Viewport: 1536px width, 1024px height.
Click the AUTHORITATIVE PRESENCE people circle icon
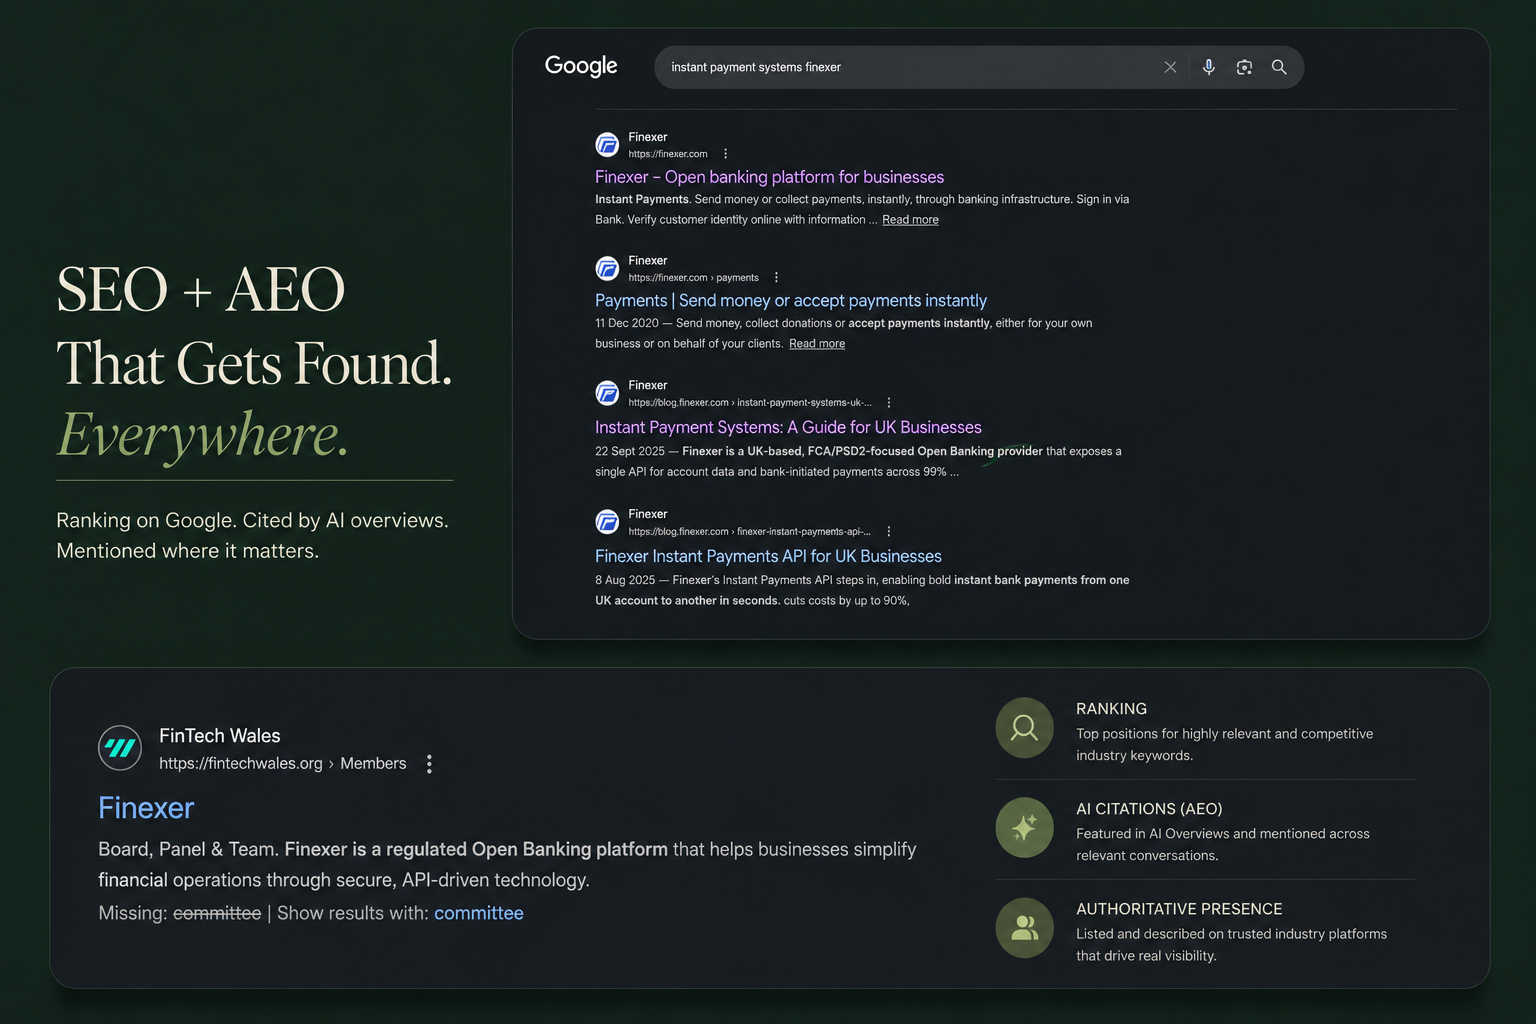[x=1024, y=928]
